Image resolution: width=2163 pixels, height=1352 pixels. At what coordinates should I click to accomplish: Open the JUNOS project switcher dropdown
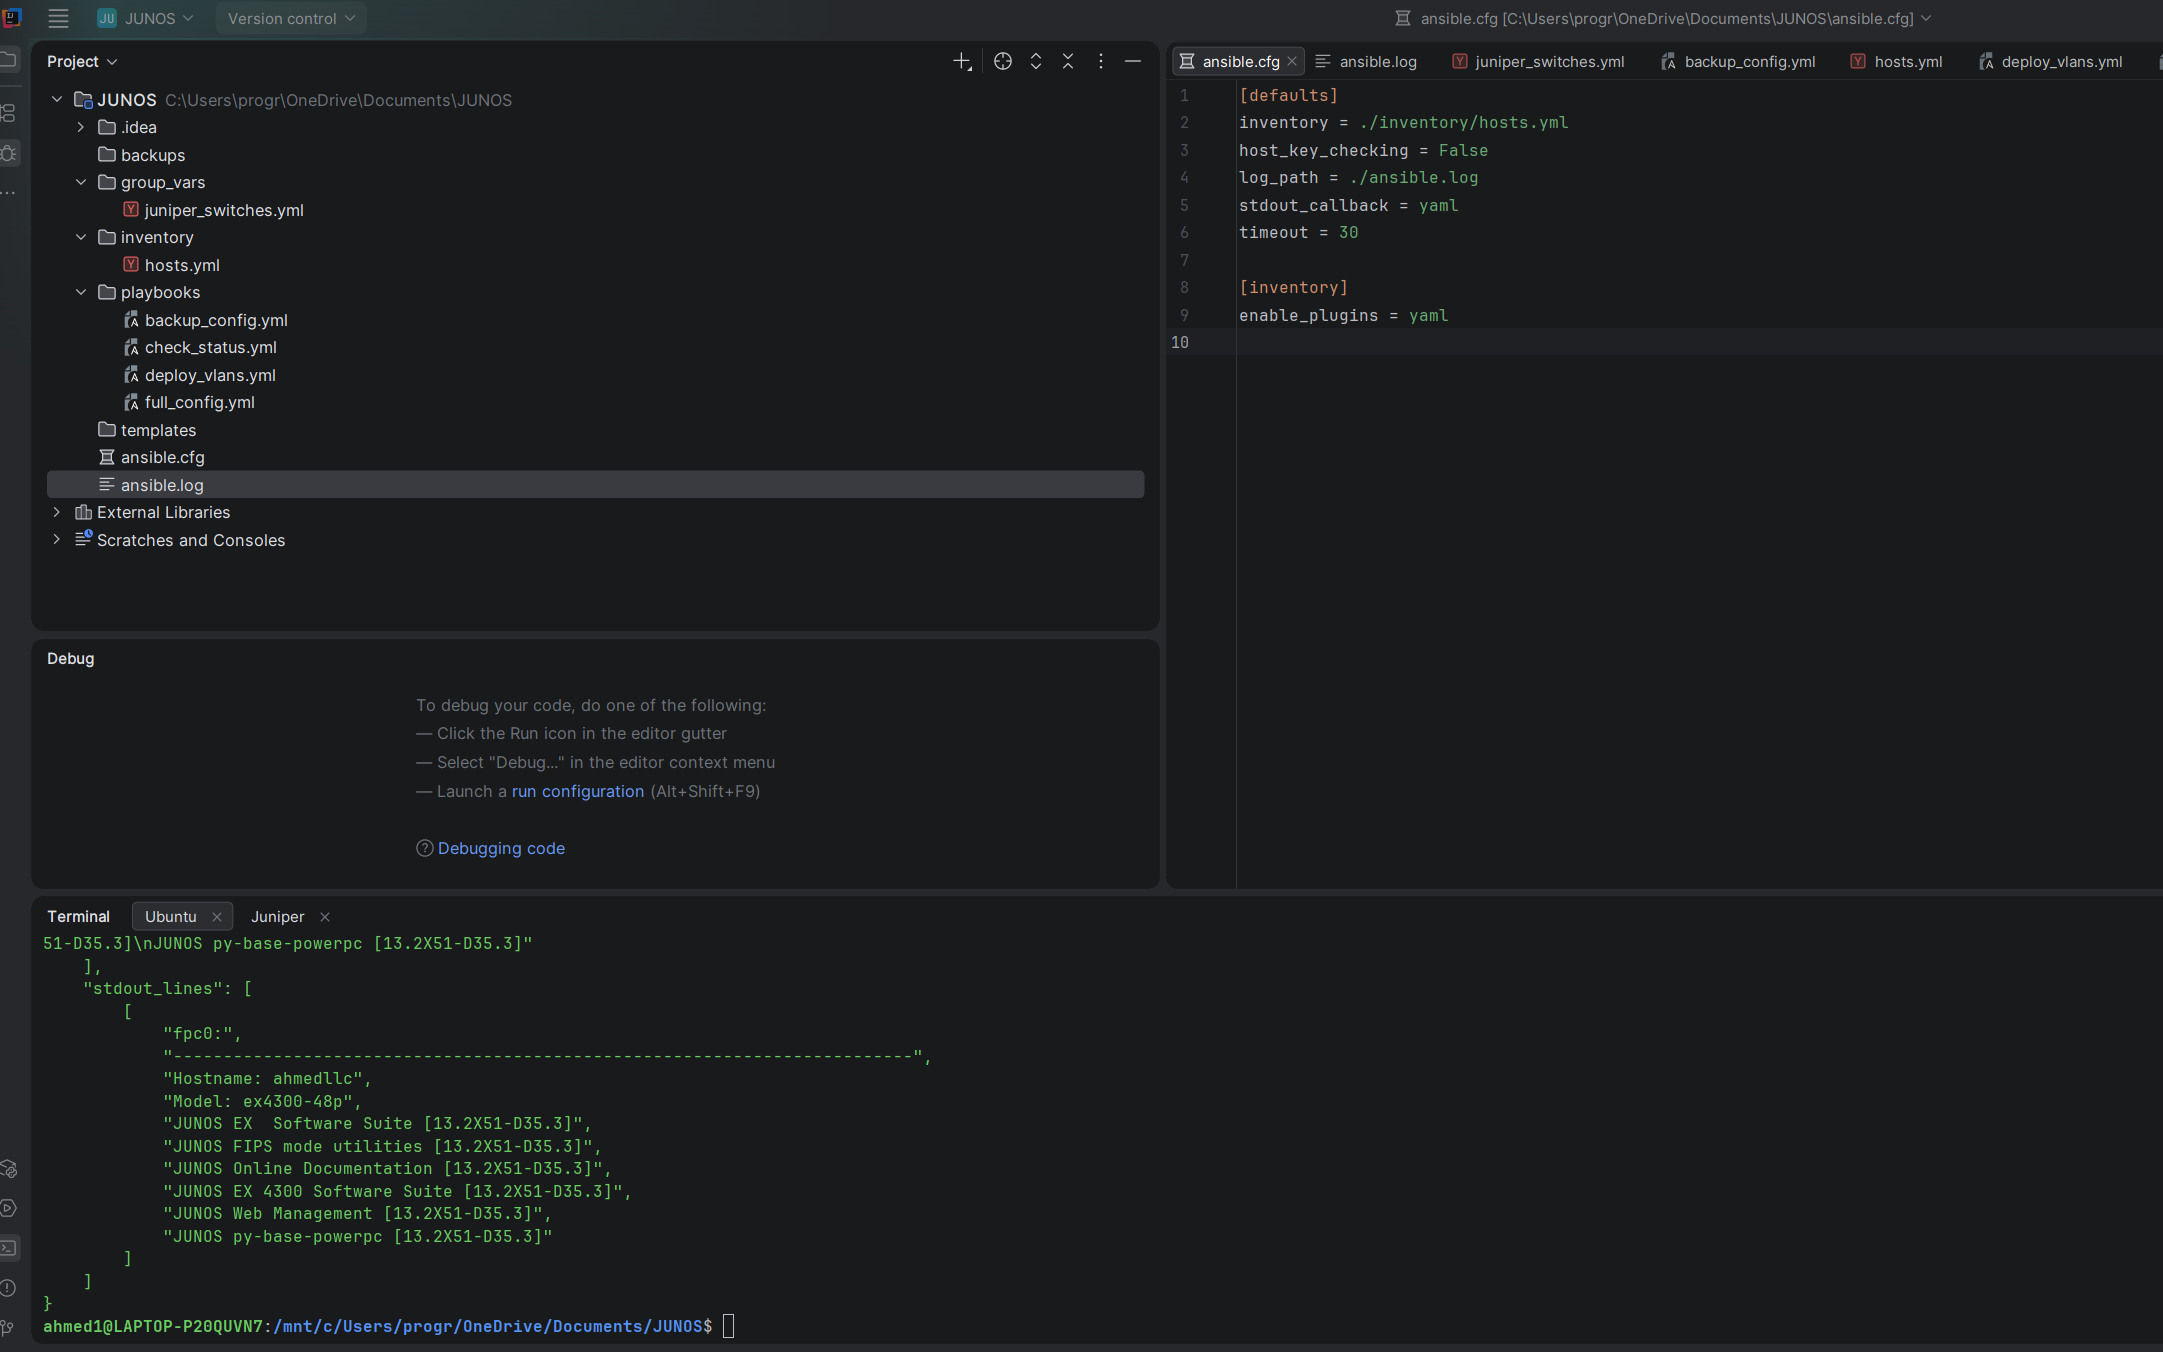coord(146,18)
